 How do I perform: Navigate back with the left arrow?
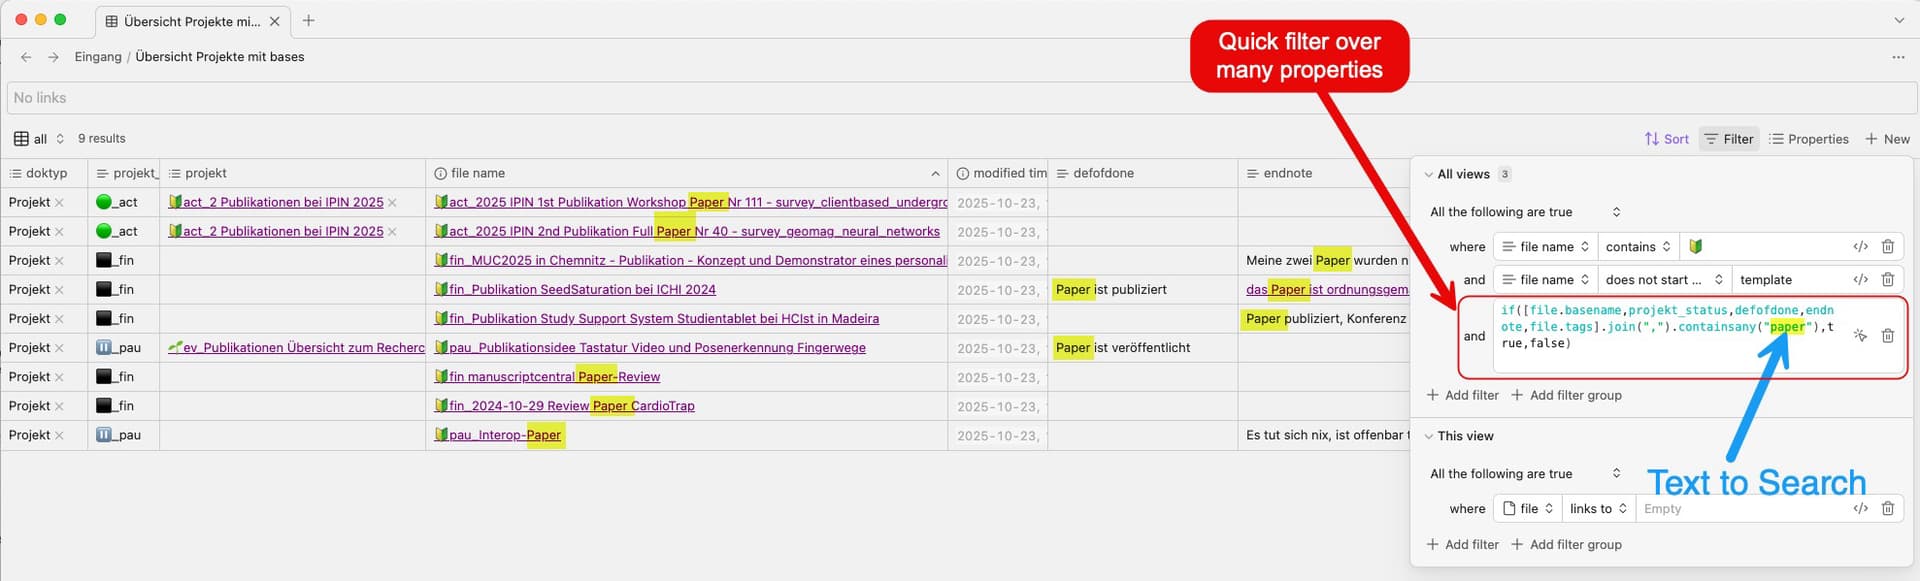(x=26, y=57)
